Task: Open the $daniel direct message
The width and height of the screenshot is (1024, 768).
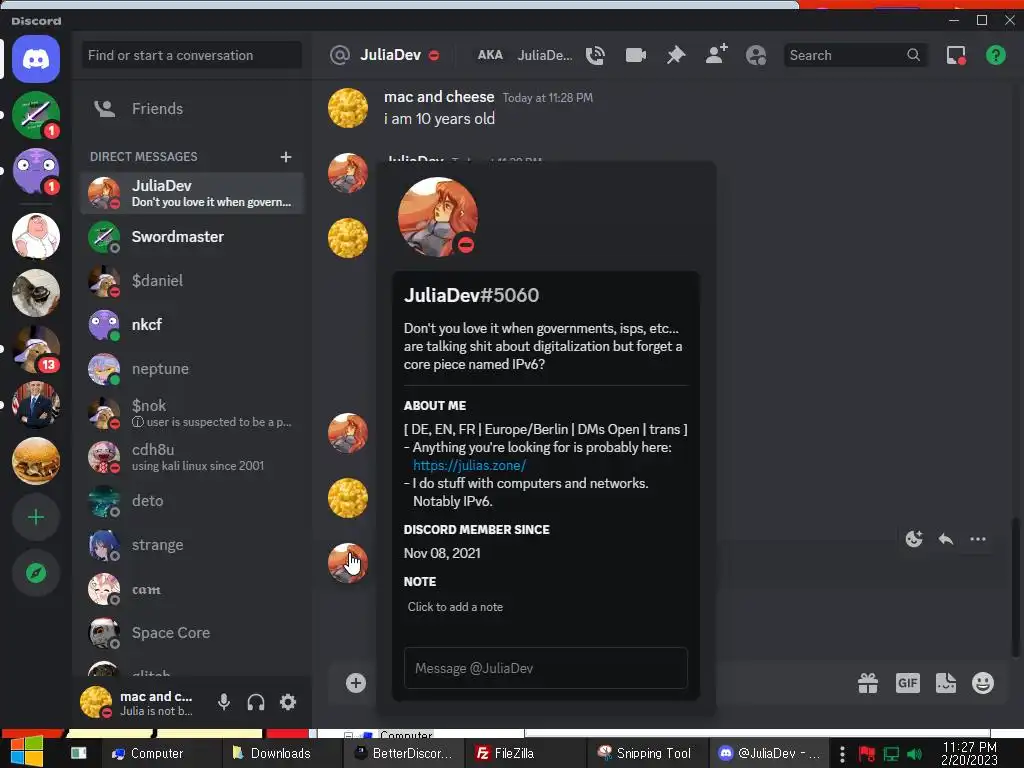Action: pos(192,281)
